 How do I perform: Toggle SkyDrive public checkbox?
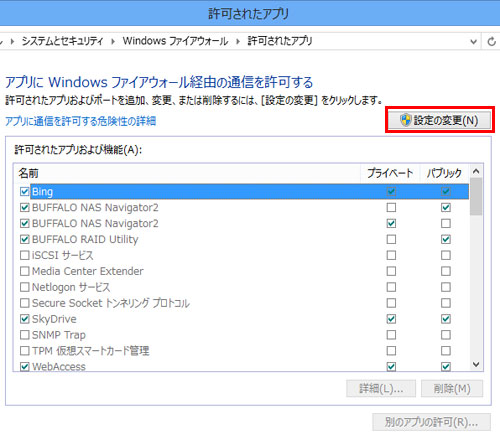[x=446, y=319]
